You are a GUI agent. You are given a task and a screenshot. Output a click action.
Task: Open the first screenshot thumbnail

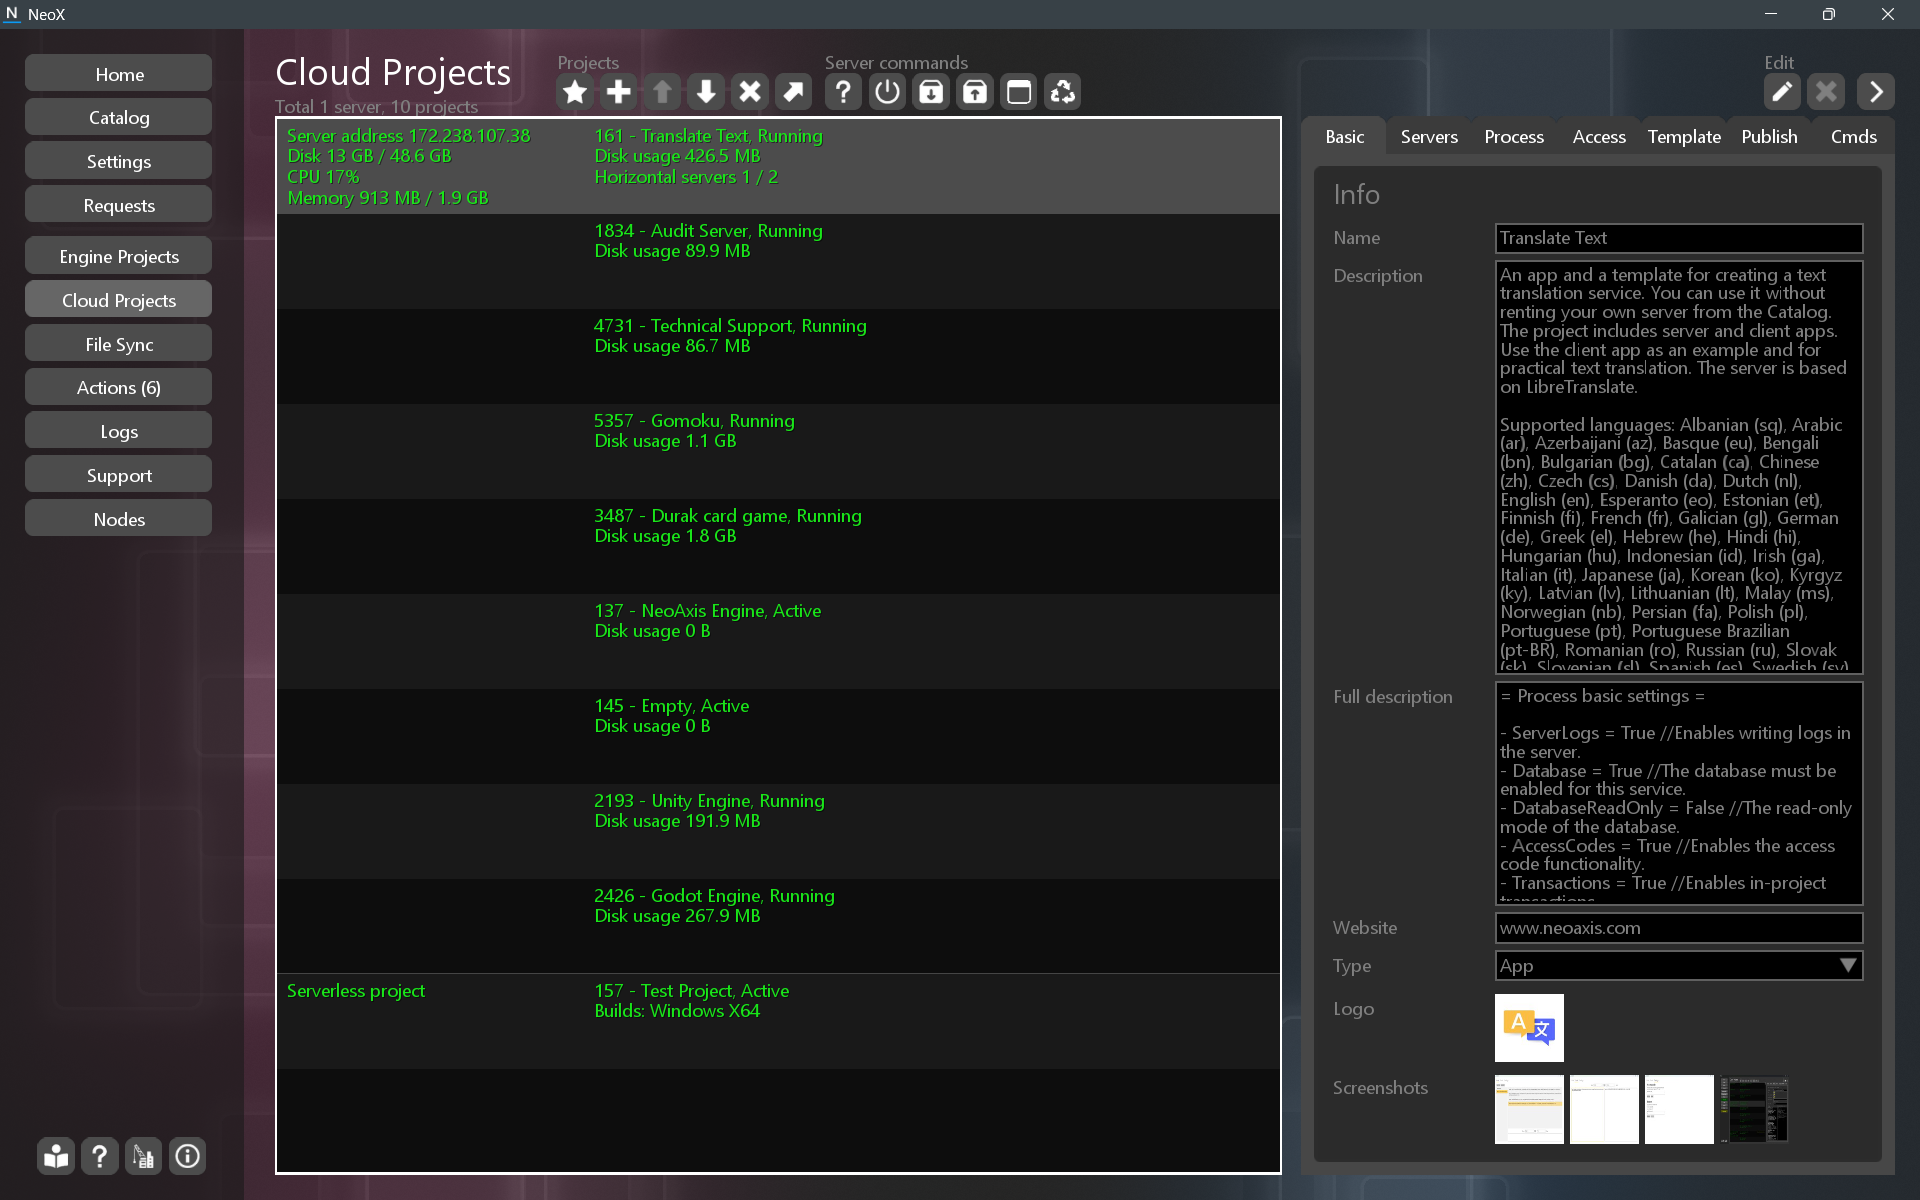[x=1528, y=1109]
